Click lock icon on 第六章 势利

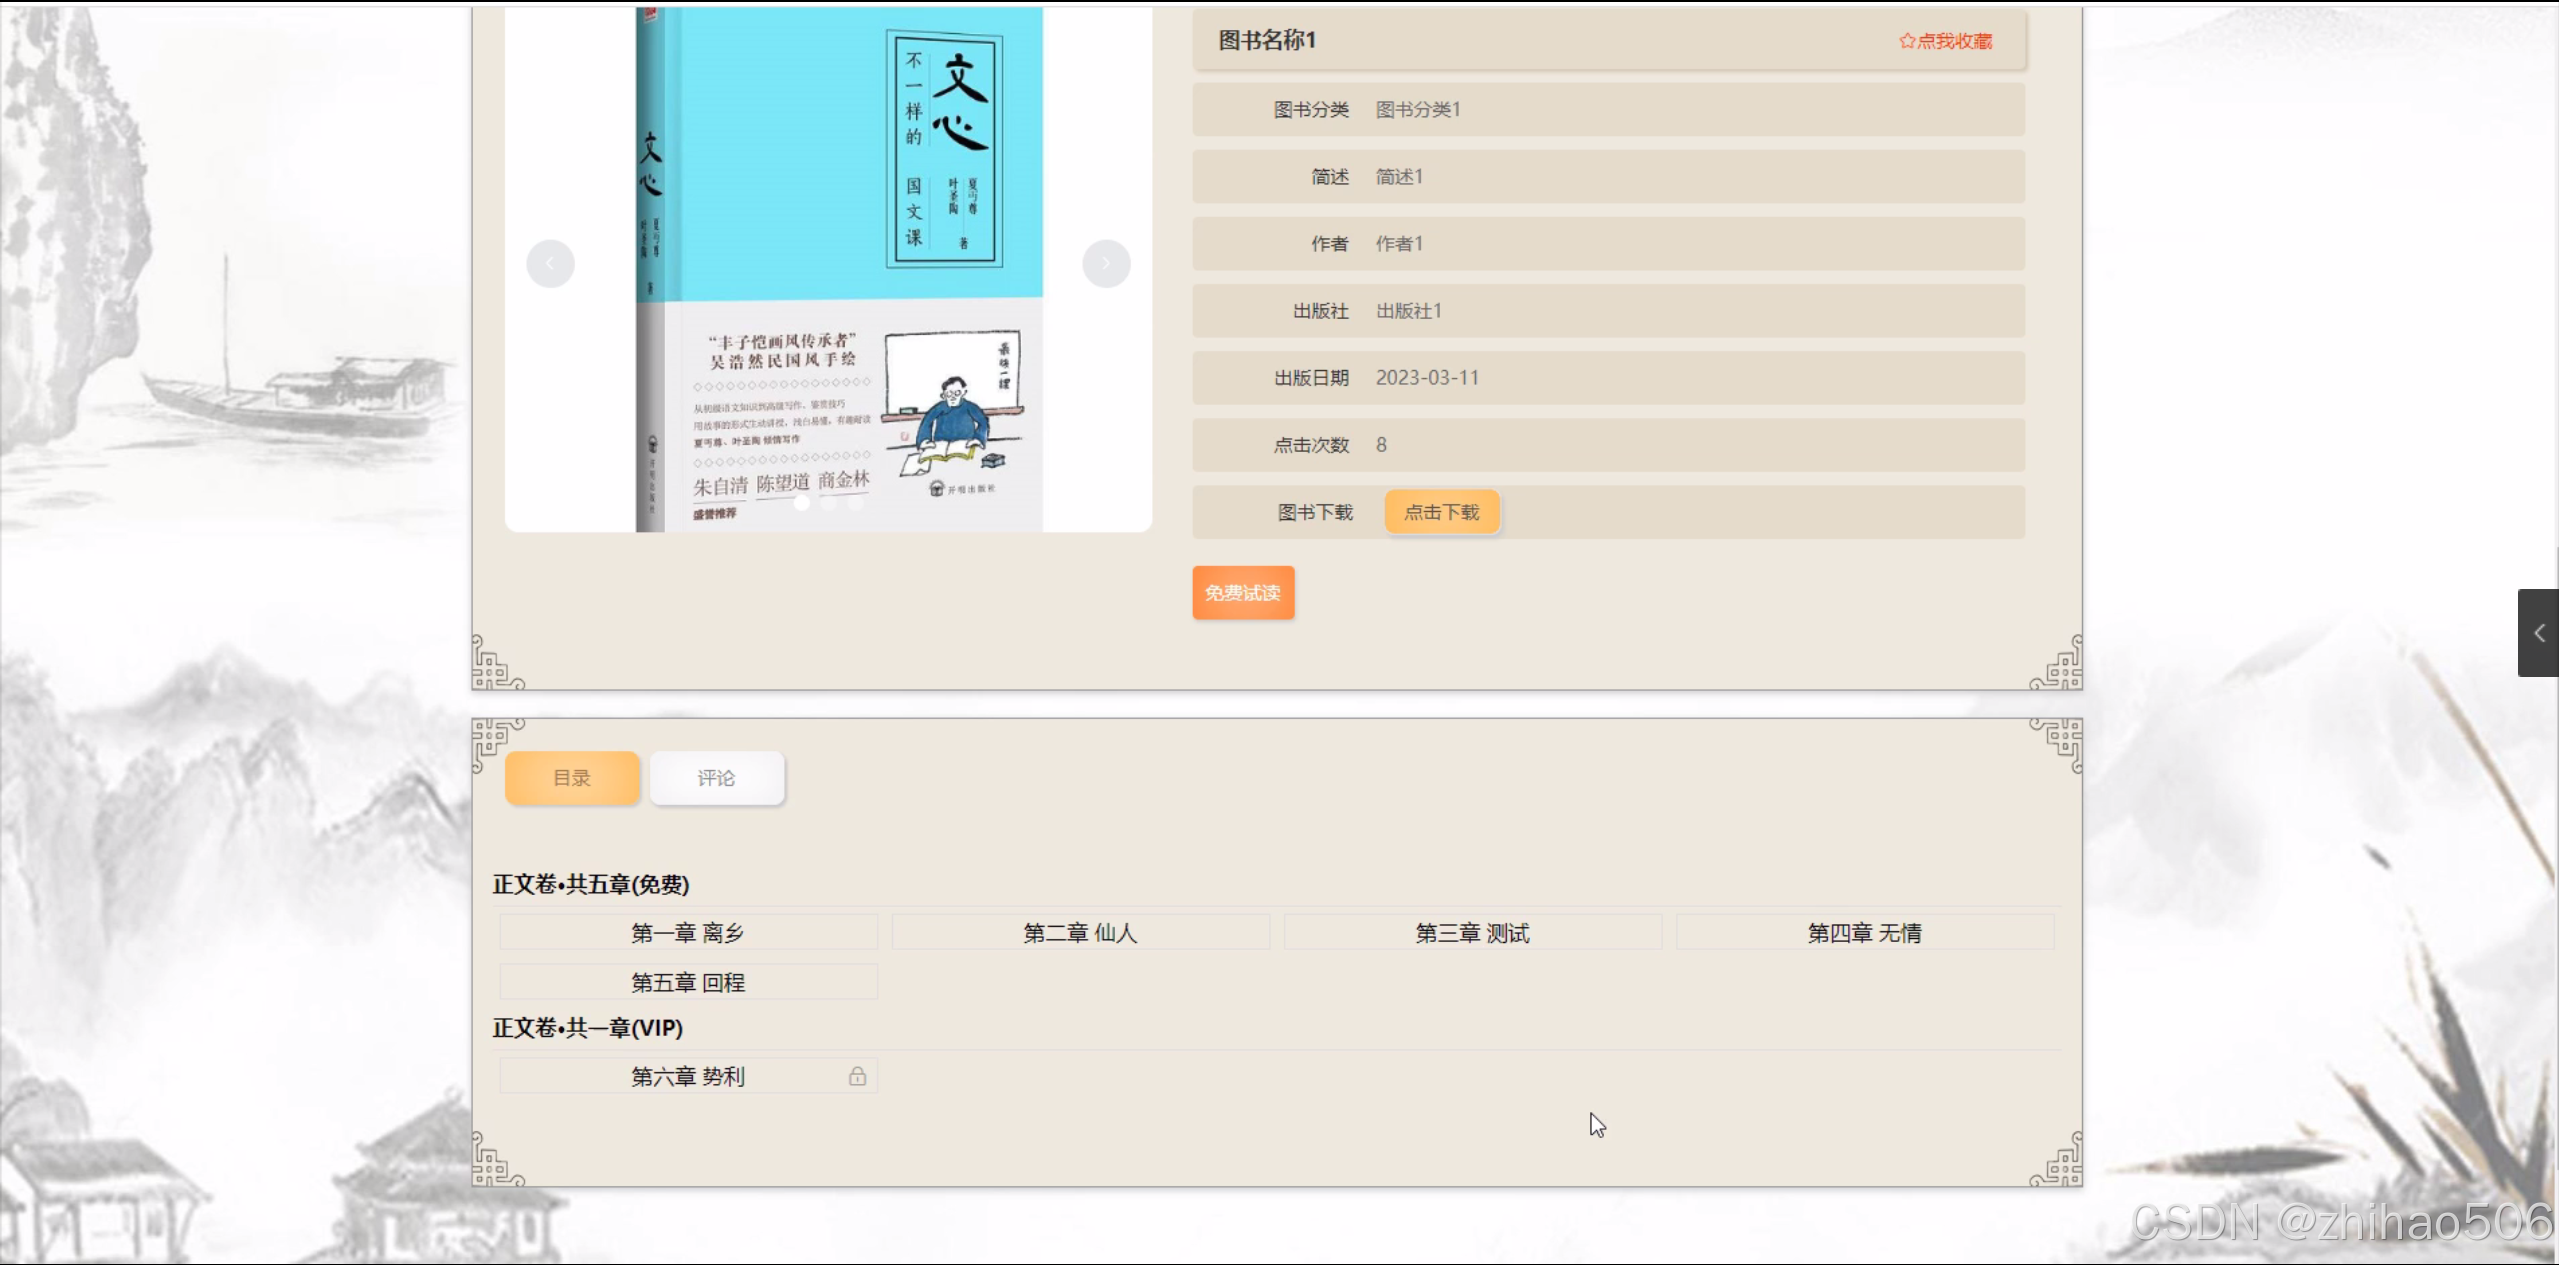pyautogui.click(x=857, y=1076)
